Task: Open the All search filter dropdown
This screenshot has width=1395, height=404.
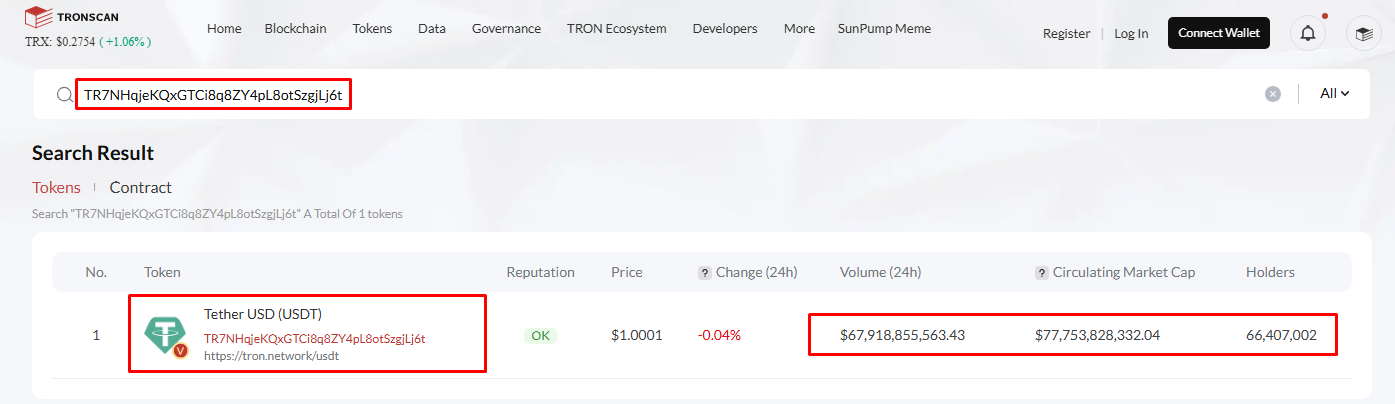Action: 1334,93
